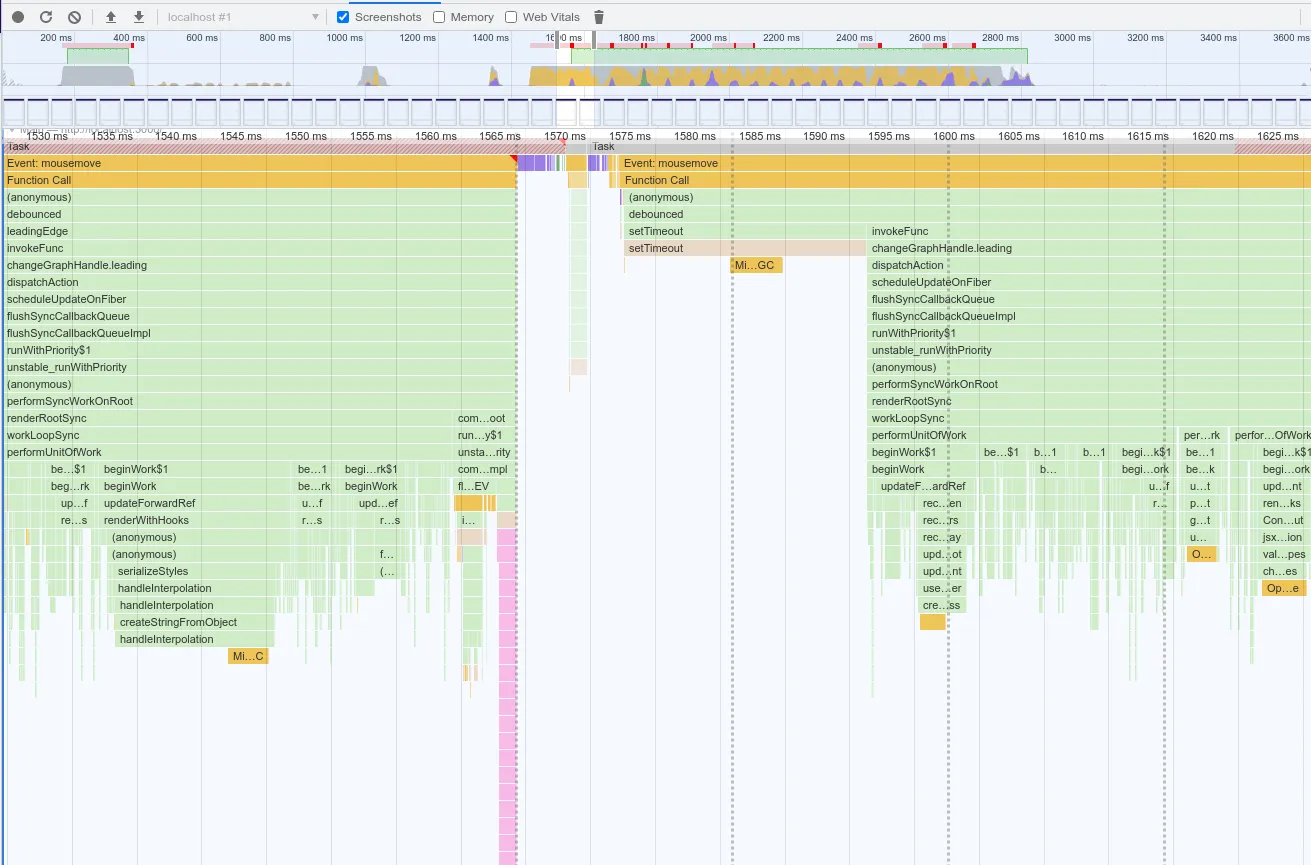Load a profile using the upload arrow
1311x865 pixels.
pyautogui.click(x=111, y=17)
